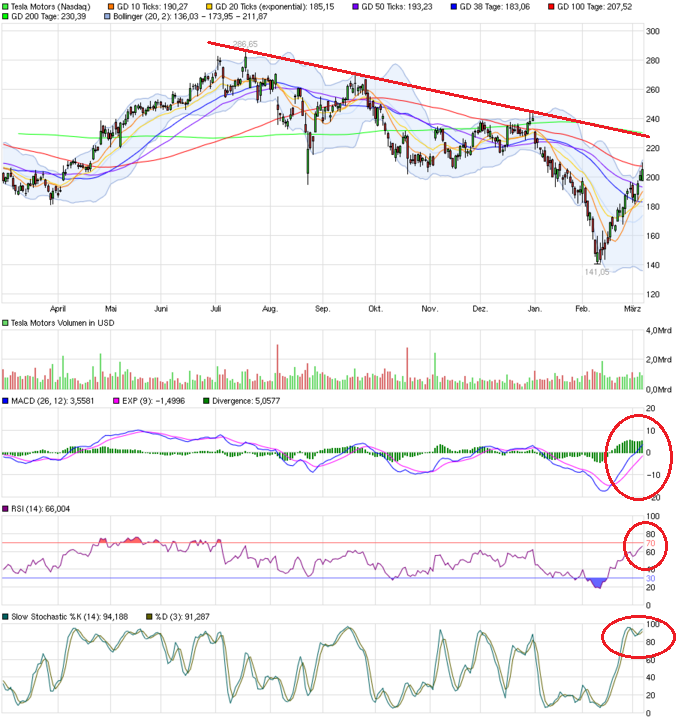Click 'GD 20 Ticks (exponential): 185,15' label
Screen dimensions: 677x719
275,7
